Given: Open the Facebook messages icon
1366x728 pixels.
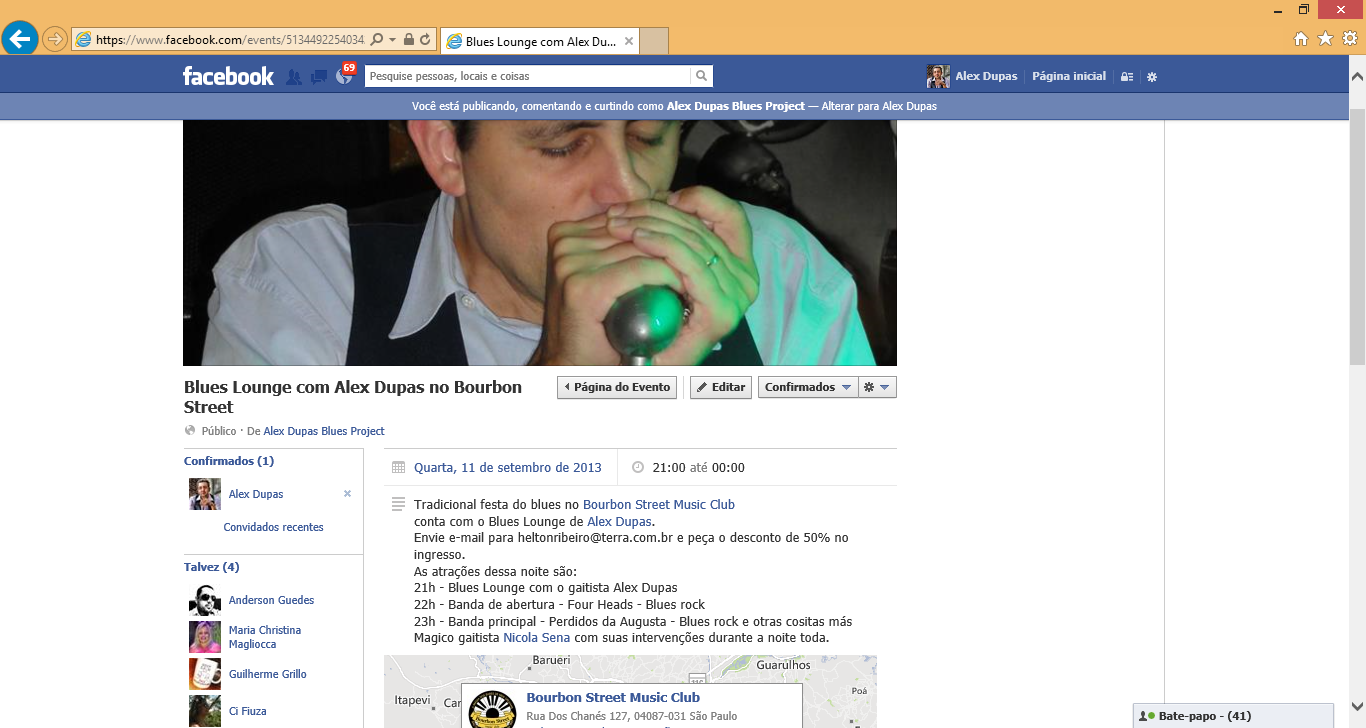Looking at the screenshot, I should 319,77.
